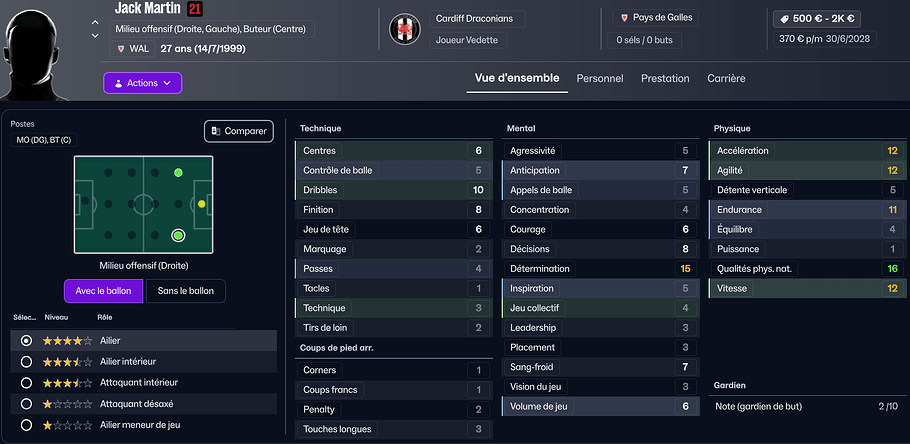Select the Ailier intérieur role radio button
Viewport: 910px width, 444px height.
[x=26, y=361]
